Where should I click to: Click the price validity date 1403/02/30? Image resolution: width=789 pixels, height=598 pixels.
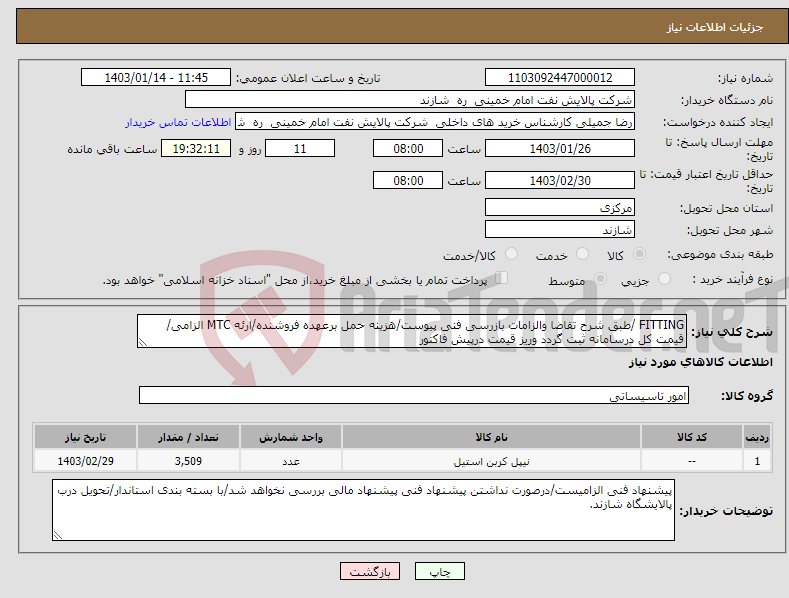coord(560,180)
